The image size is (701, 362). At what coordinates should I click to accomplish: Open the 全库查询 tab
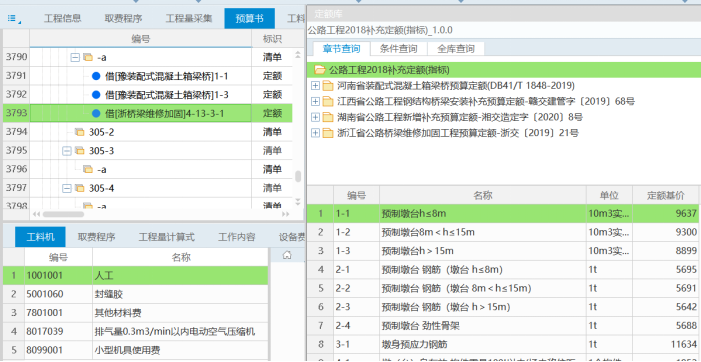456,48
